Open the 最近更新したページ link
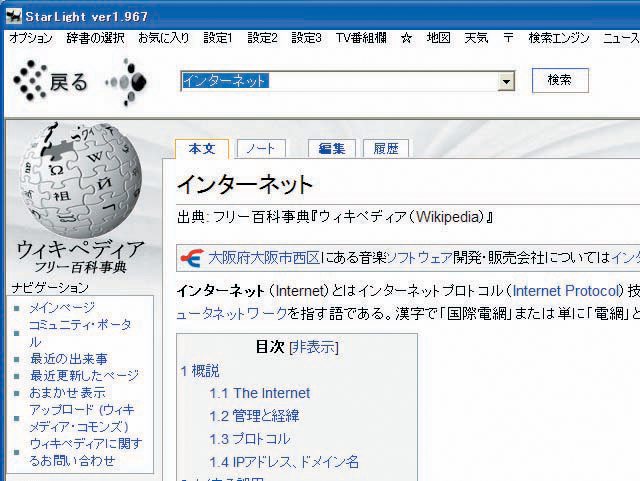This screenshot has width=640, height=481. [84, 376]
